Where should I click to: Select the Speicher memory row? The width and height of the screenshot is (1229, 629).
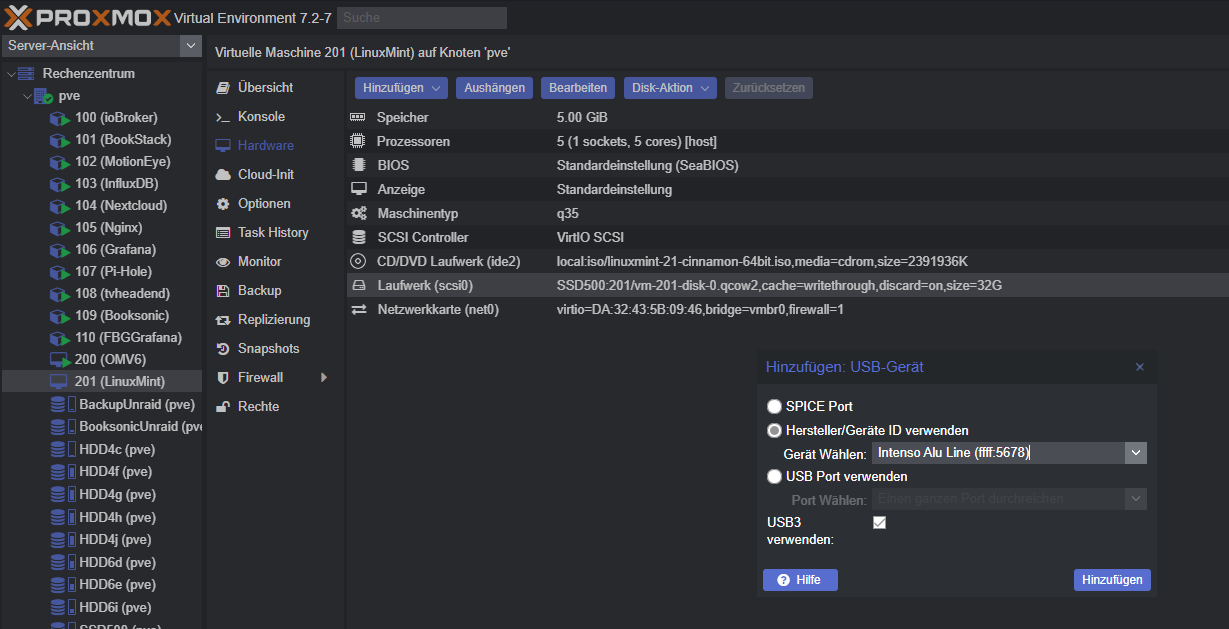(x=787, y=118)
